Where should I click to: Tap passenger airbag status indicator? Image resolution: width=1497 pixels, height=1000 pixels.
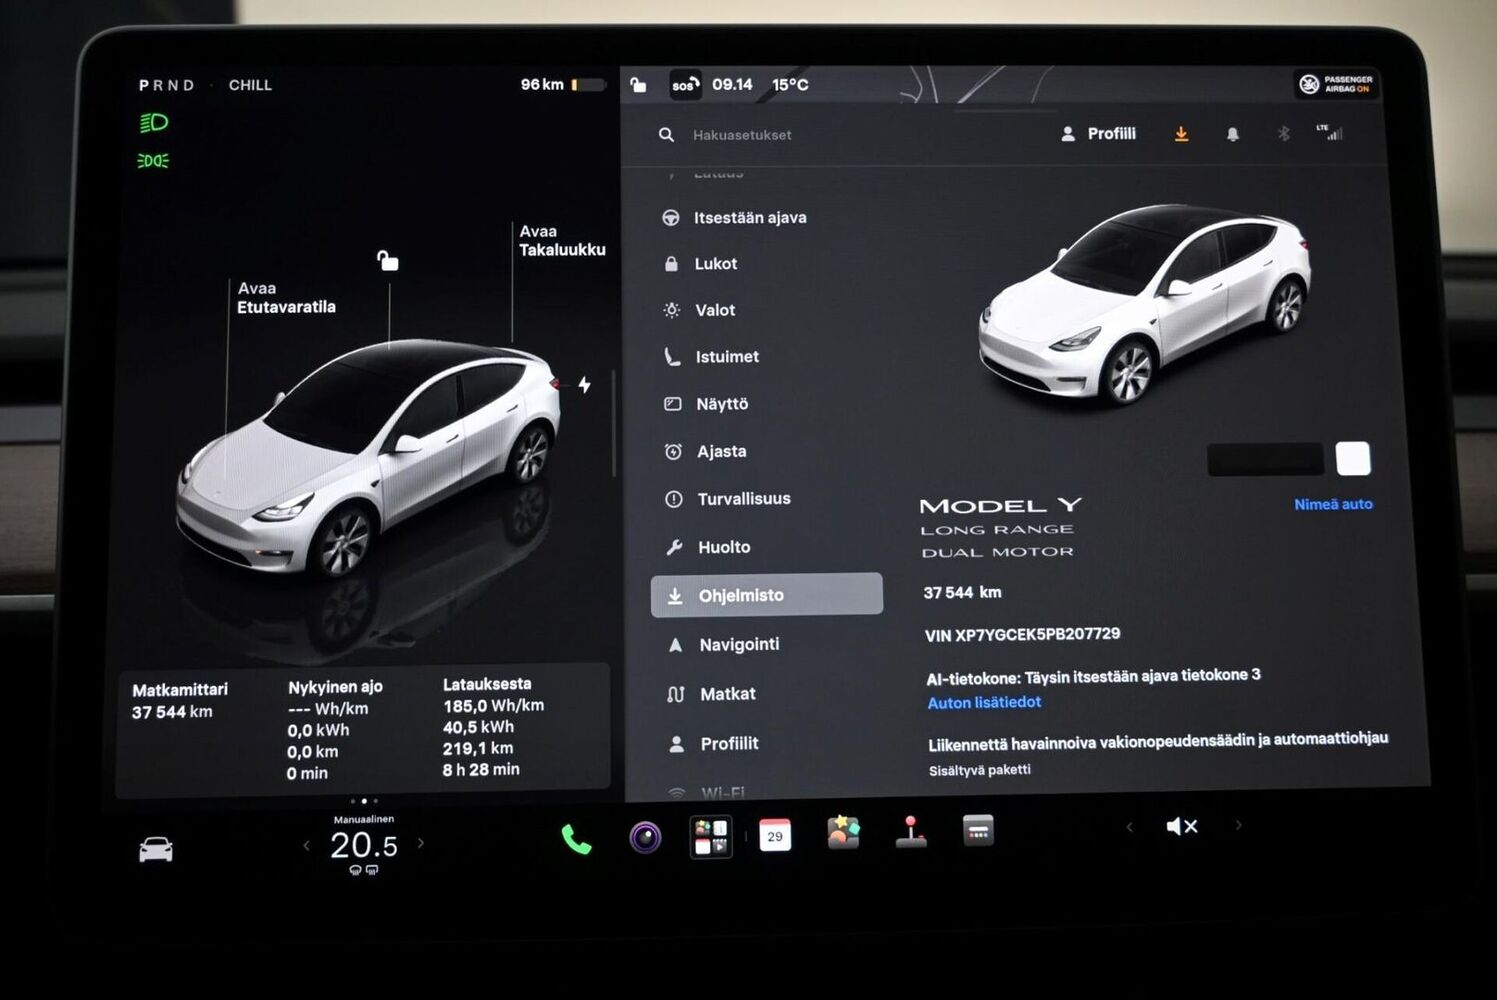pyautogui.click(x=1337, y=84)
